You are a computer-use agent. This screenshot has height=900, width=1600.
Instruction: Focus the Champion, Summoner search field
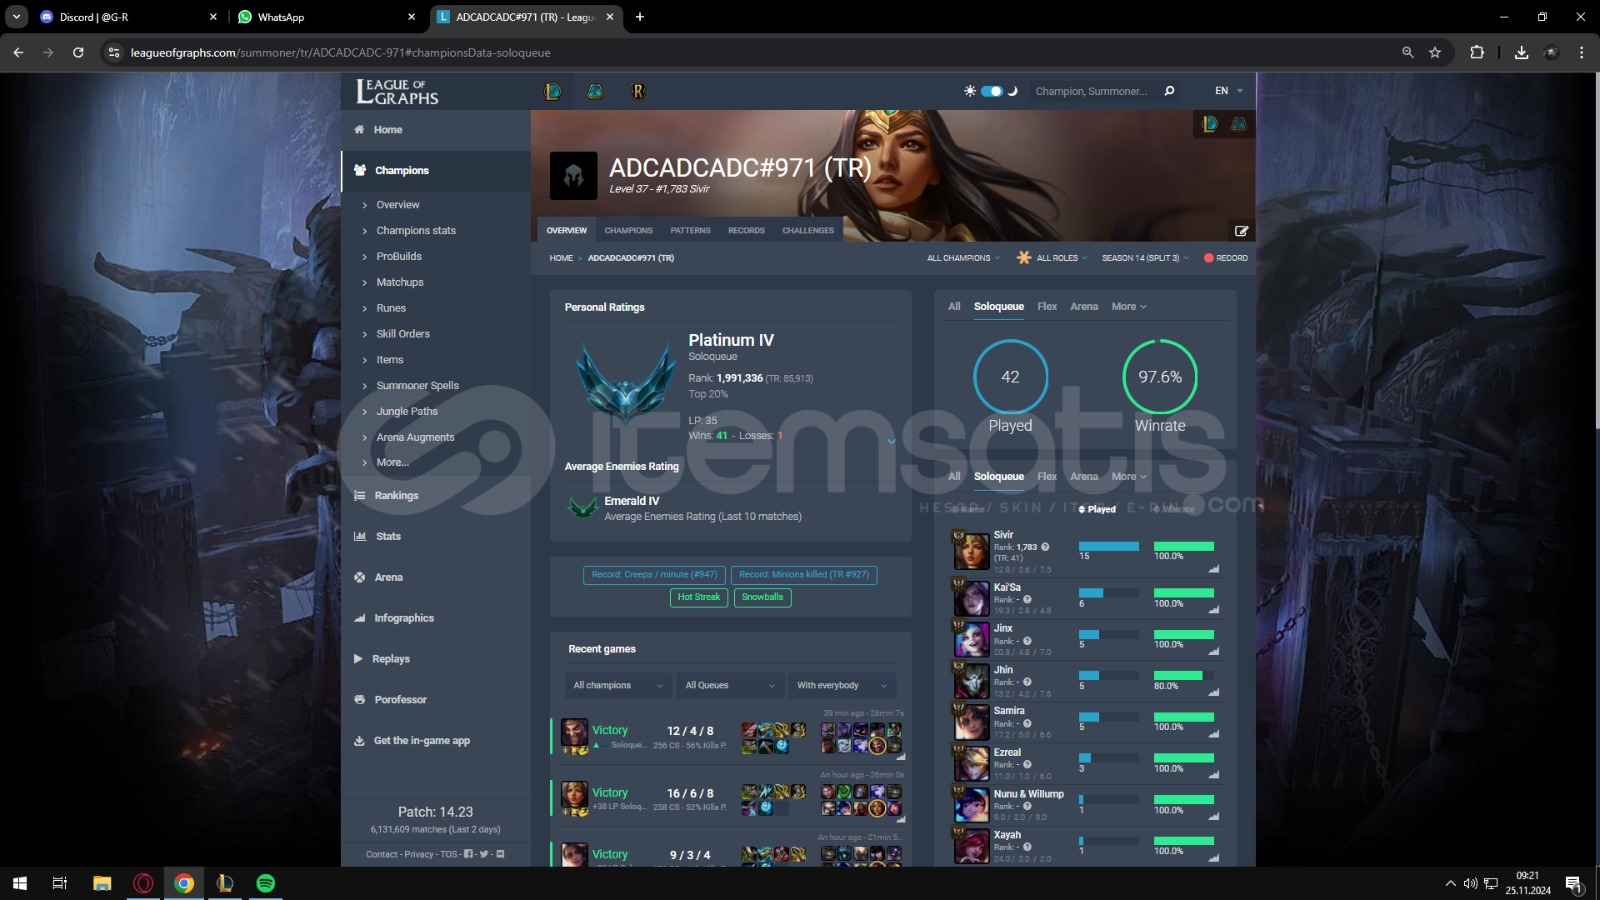(1092, 91)
